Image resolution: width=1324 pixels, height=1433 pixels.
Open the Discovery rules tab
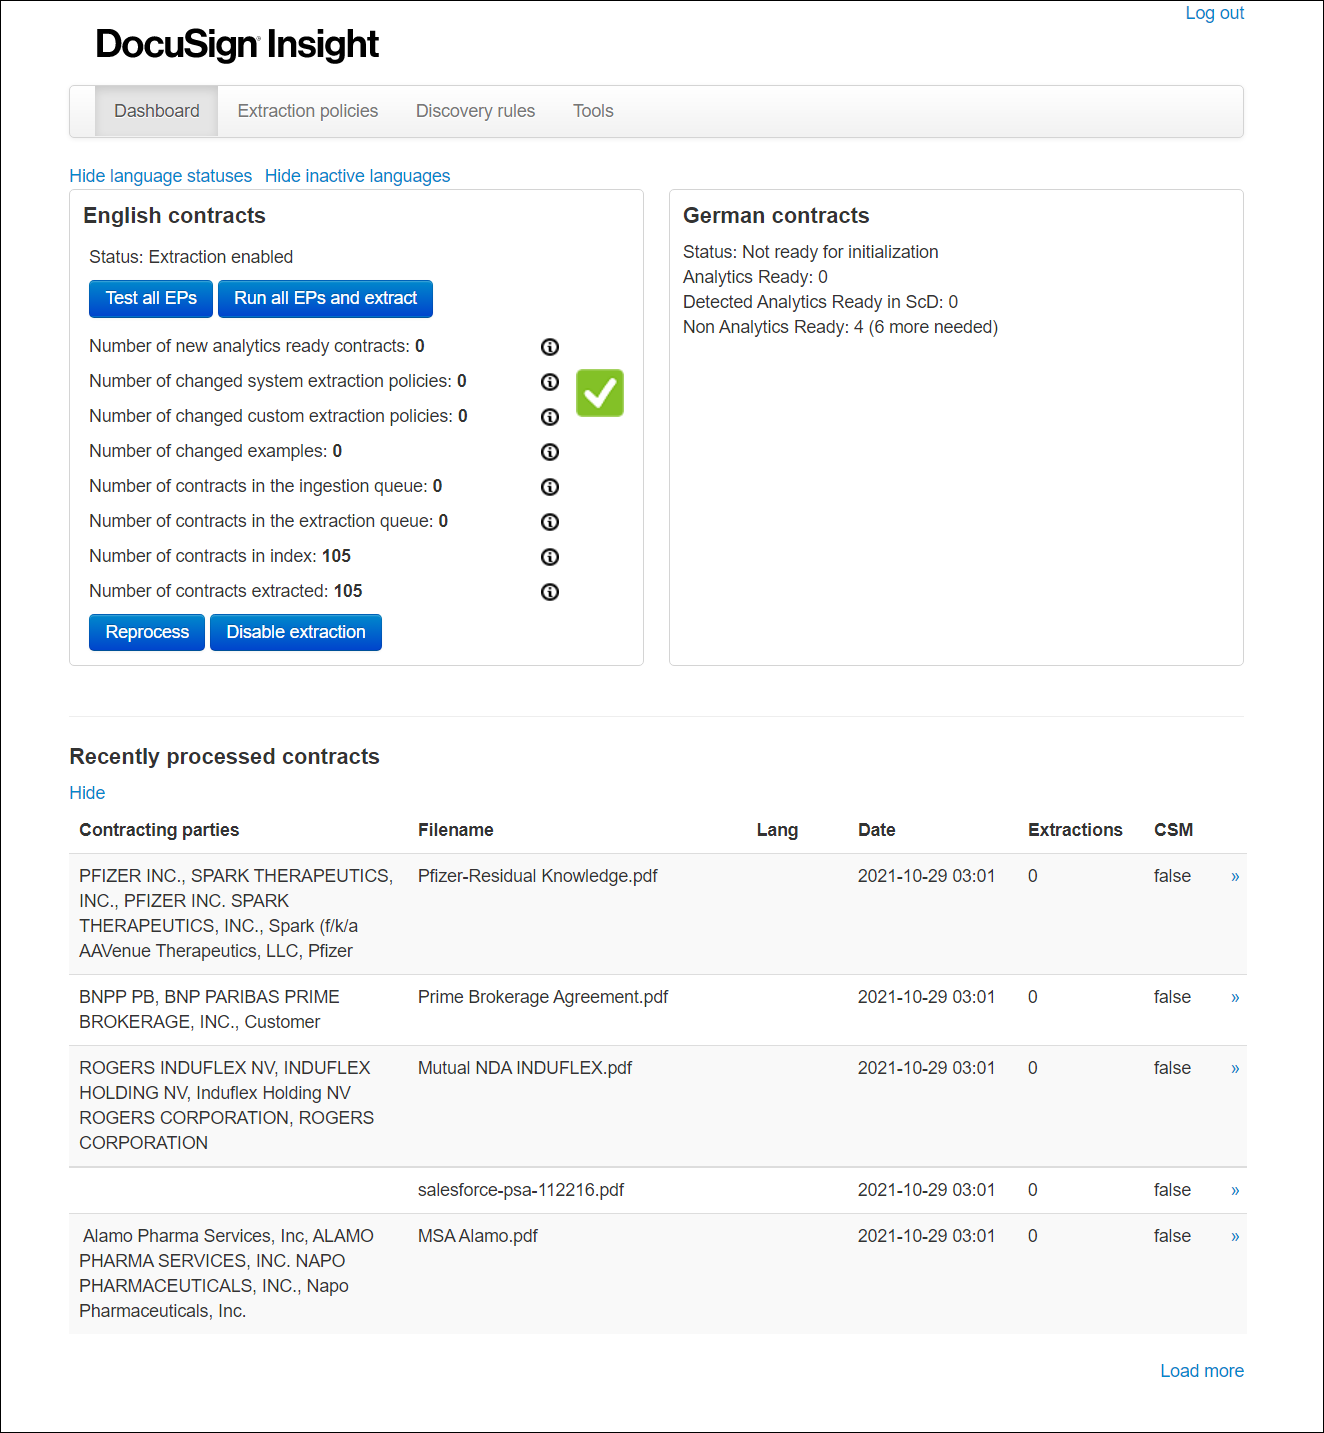click(x=475, y=111)
